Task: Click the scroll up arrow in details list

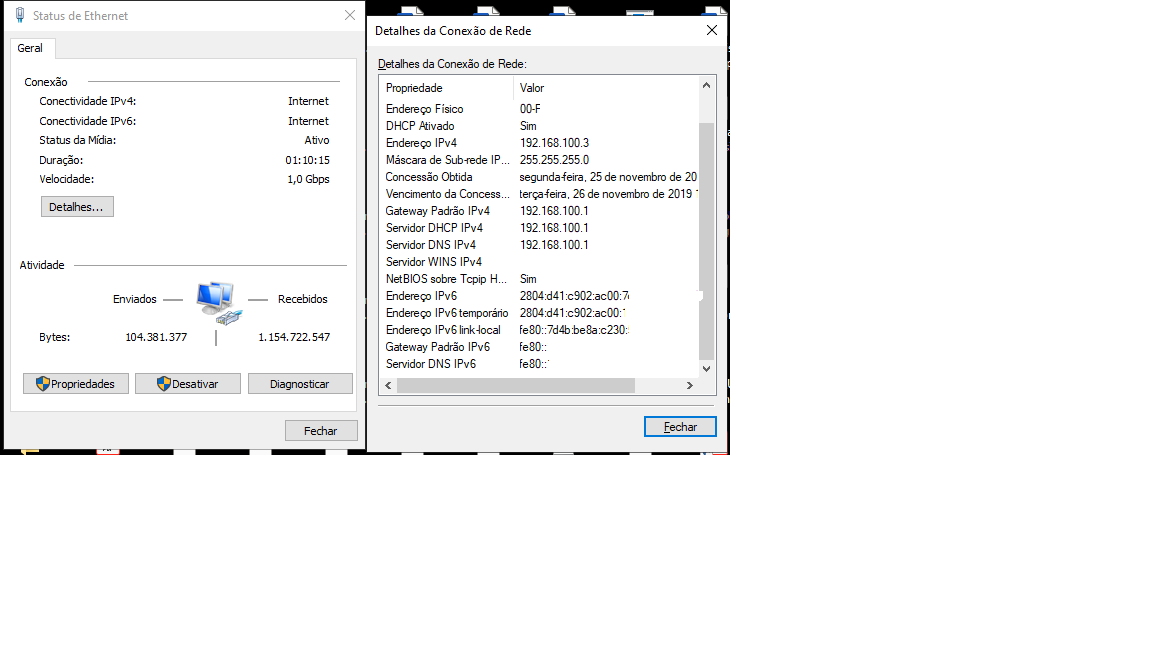Action: 706,85
